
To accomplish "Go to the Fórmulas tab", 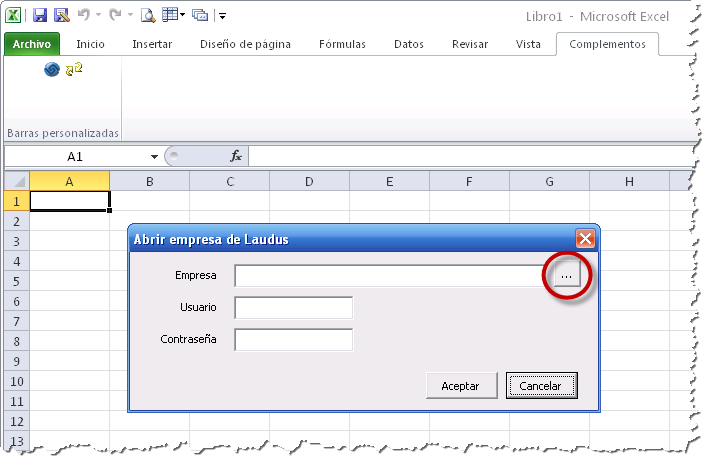I will pos(342,44).
